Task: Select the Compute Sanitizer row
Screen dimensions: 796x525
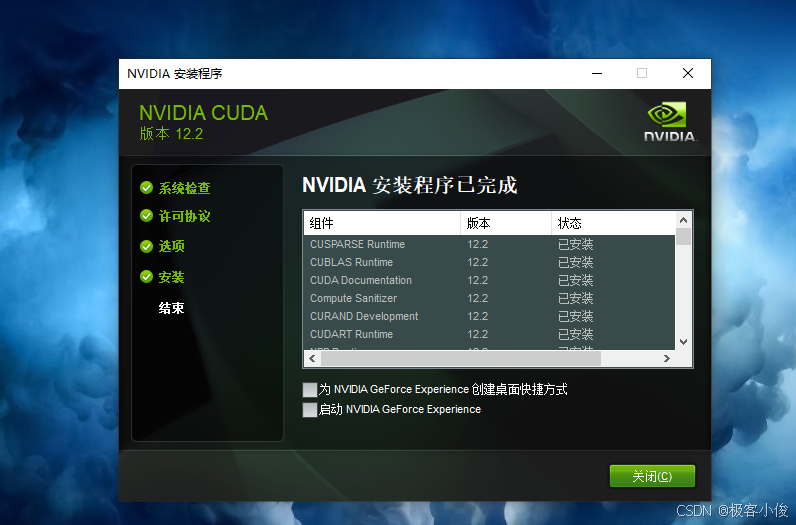Action: [x=489, y=299]
